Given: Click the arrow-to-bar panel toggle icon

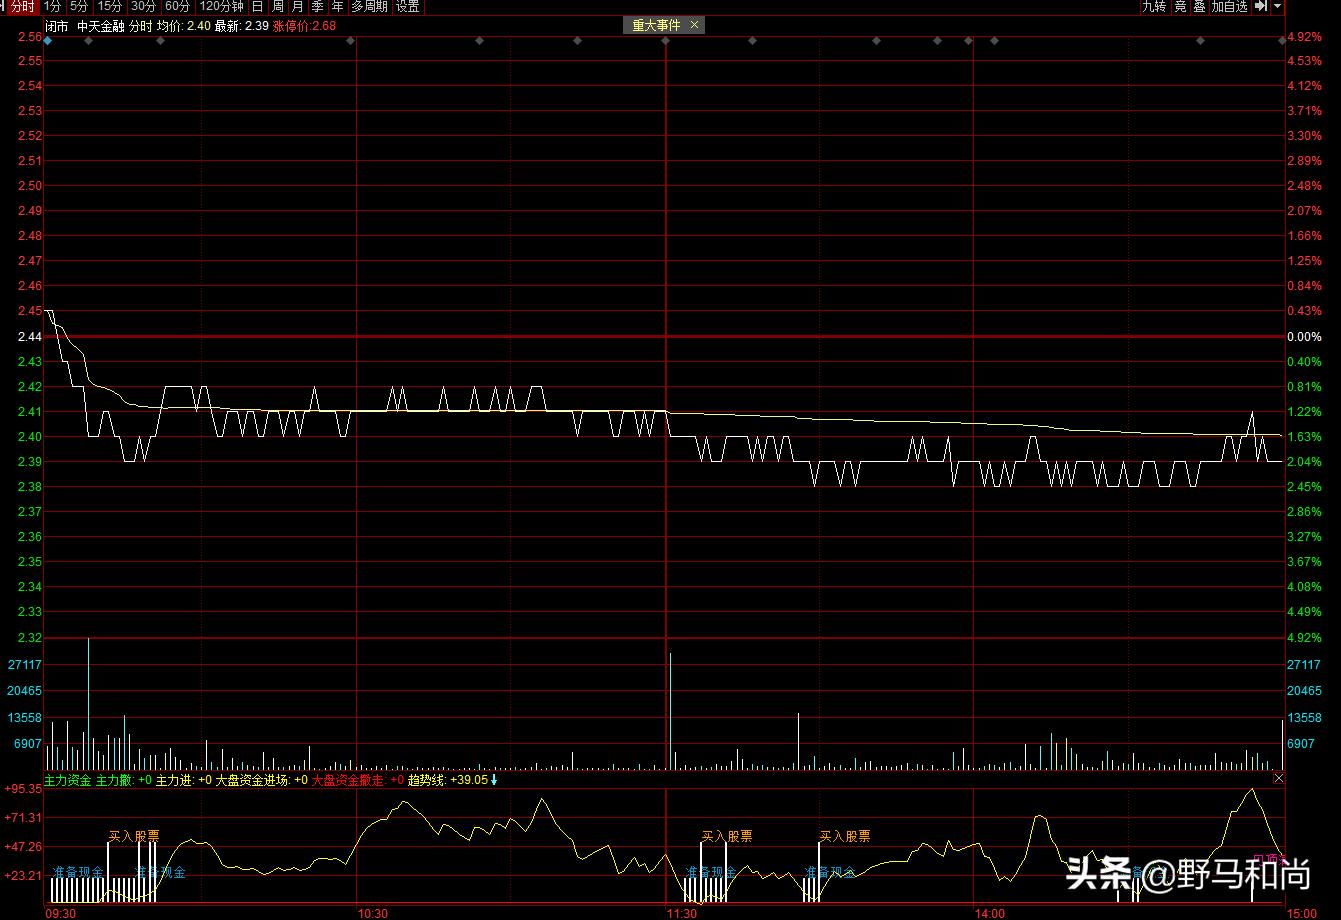Looking at the screenshot, I should tap(1261, 7).
